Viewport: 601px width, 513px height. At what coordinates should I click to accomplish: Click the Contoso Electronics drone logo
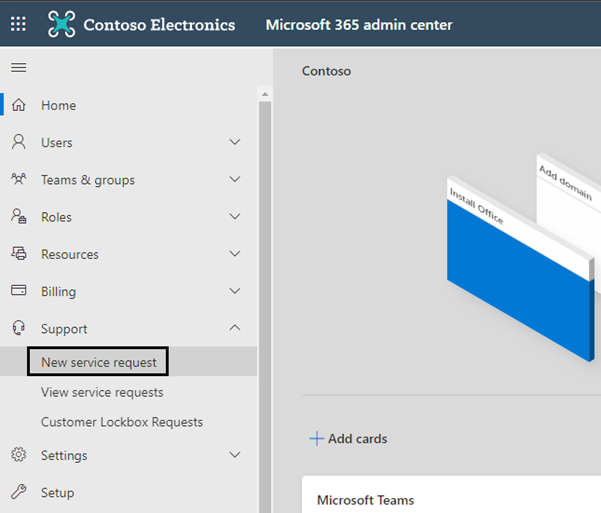click(x=61, y=24)
